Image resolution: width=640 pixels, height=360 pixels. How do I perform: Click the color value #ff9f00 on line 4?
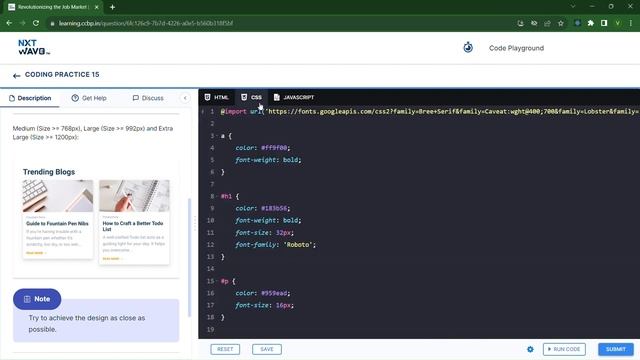click(275, 148)
